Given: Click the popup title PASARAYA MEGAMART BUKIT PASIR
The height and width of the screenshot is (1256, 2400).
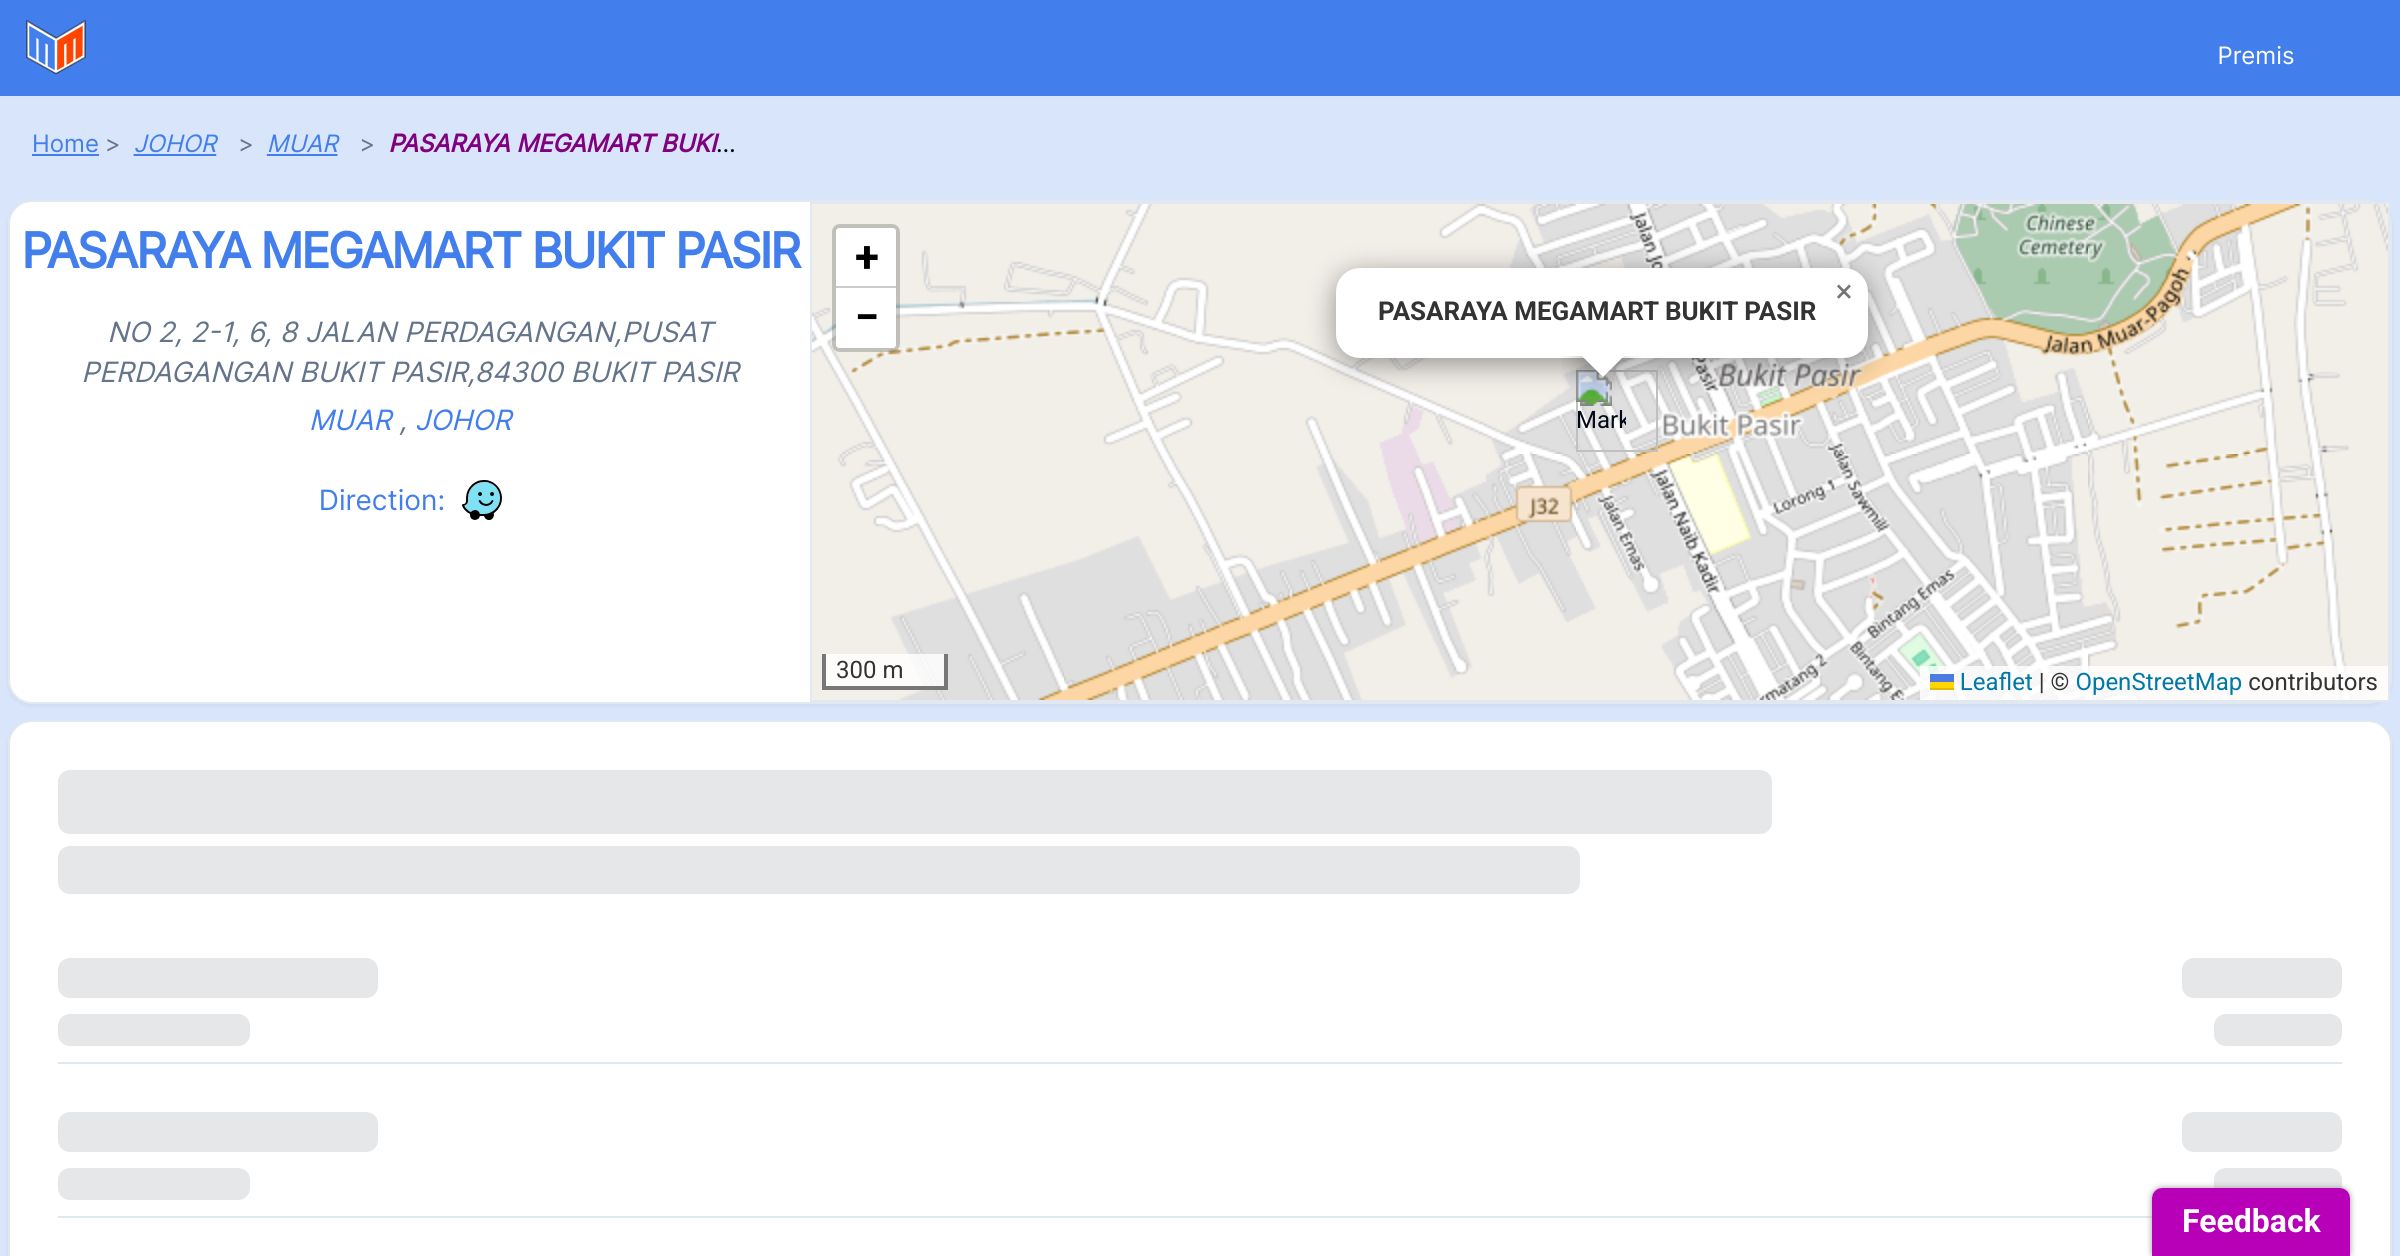Looking at the screenshot, I should [x=1596, y=311].
